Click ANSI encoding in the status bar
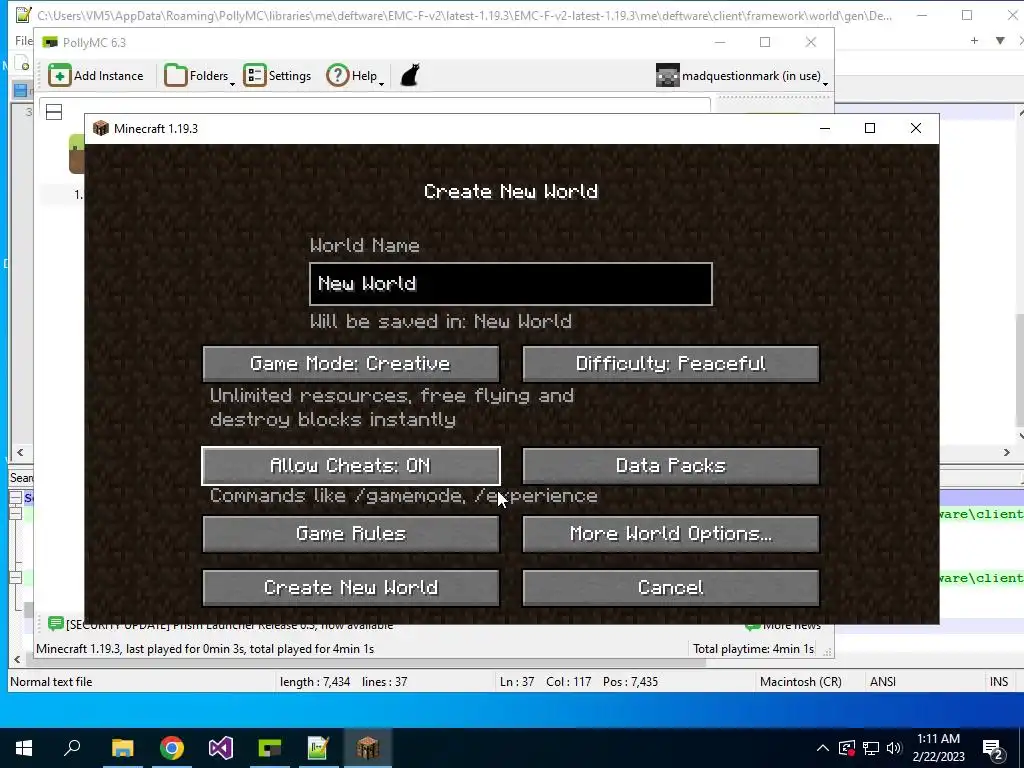The height and width of the screenshot is (768, 1024). pos(883,682)
